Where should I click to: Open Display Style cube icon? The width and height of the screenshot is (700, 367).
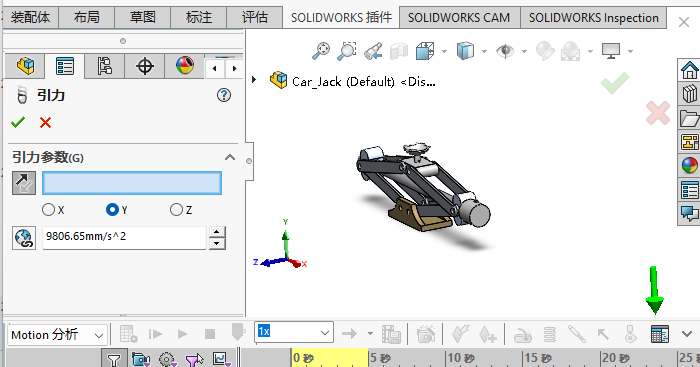coord(465,51)
